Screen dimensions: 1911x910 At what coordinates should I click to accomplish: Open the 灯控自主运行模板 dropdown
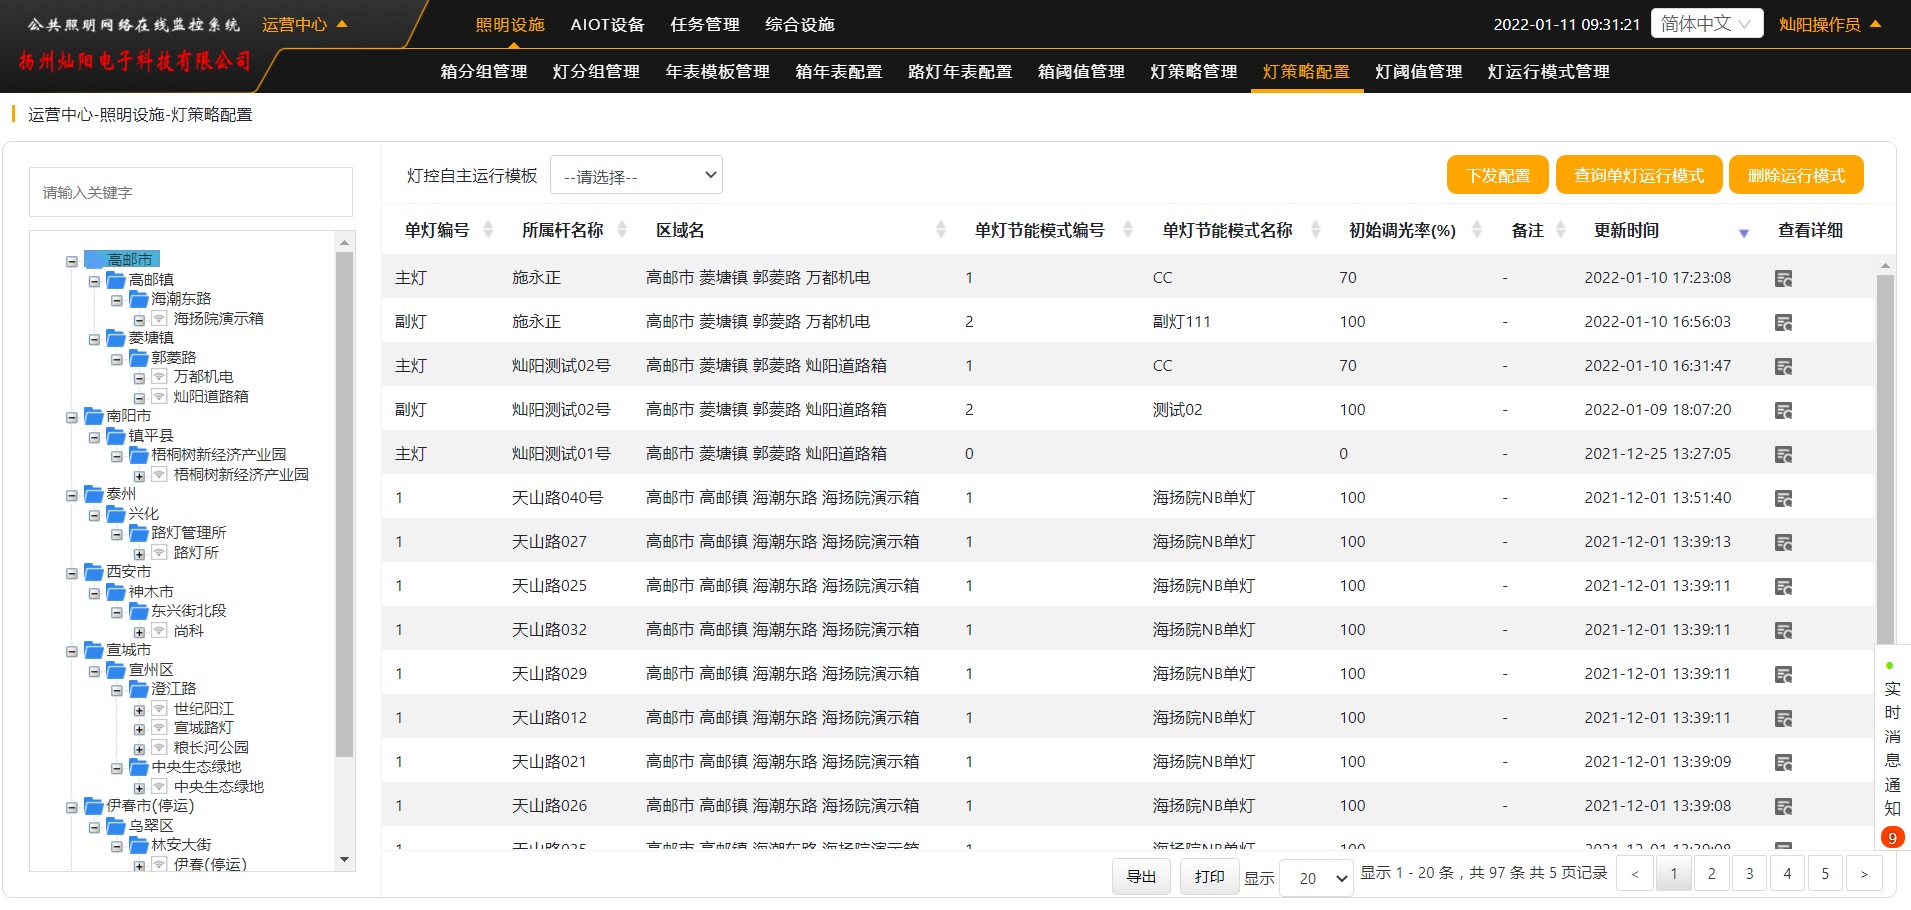click(636, 176)
